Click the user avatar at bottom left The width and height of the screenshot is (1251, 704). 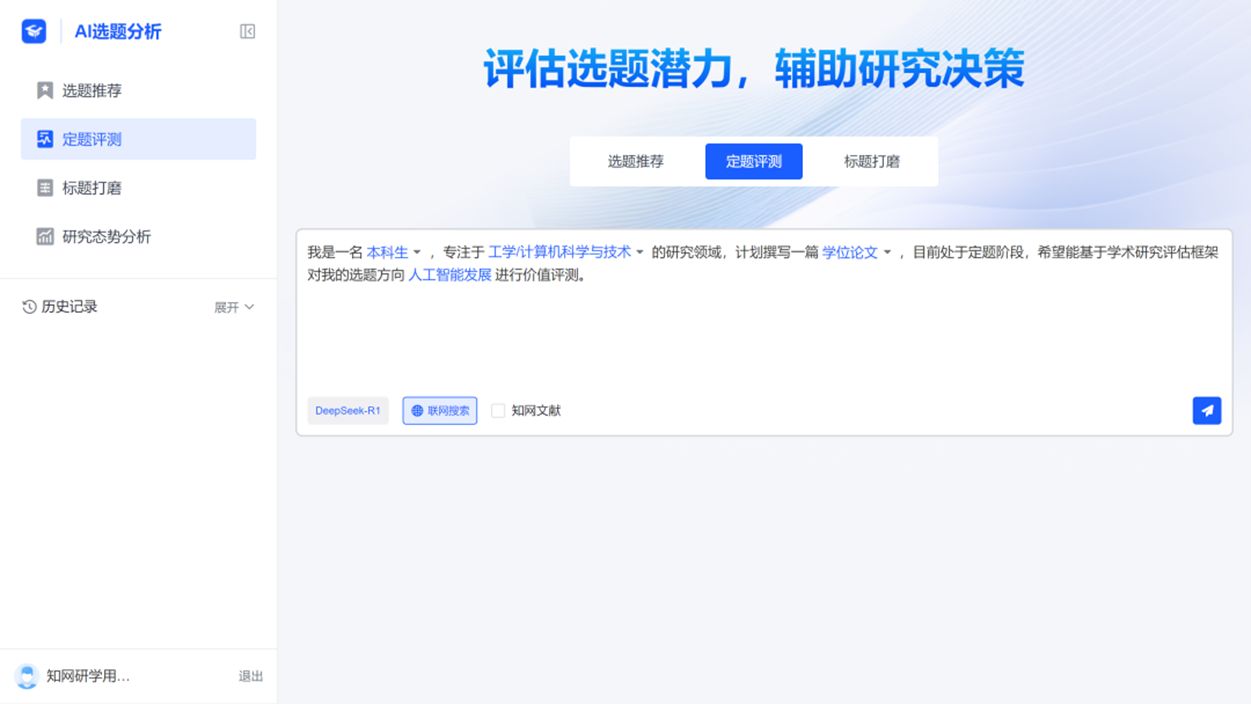27,676
